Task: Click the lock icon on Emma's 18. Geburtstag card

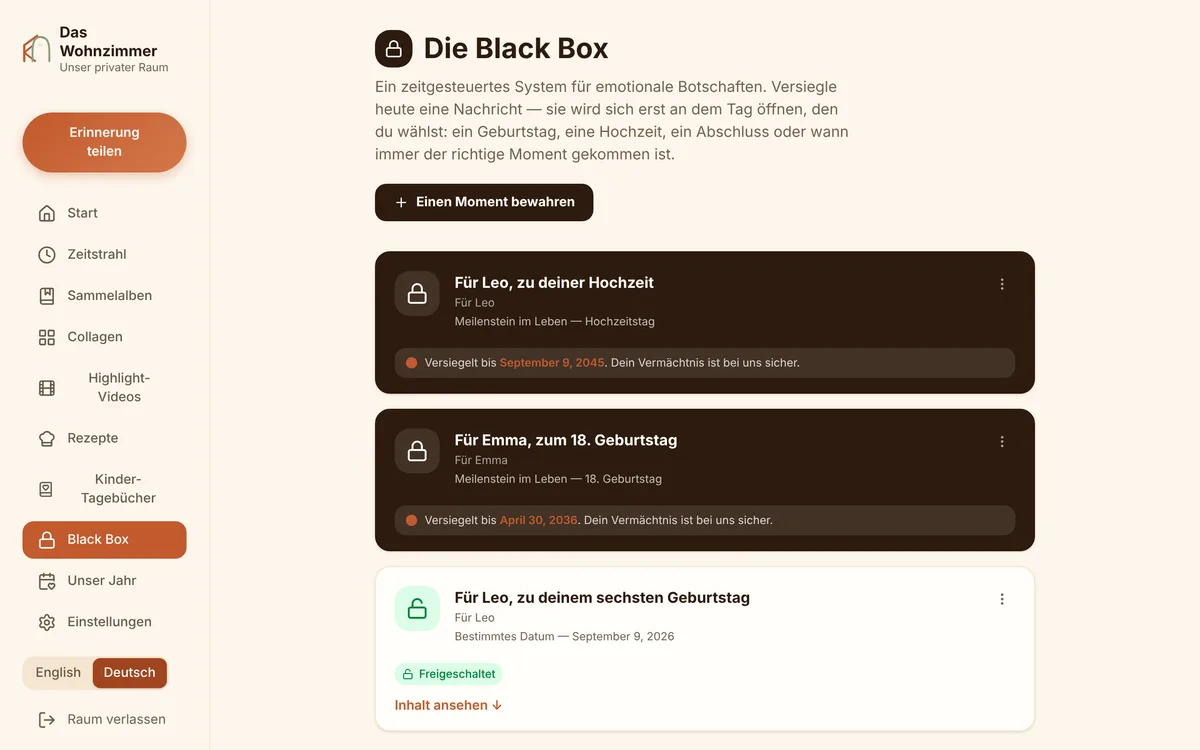Action: pyautogui.click(x=417, y=451)
